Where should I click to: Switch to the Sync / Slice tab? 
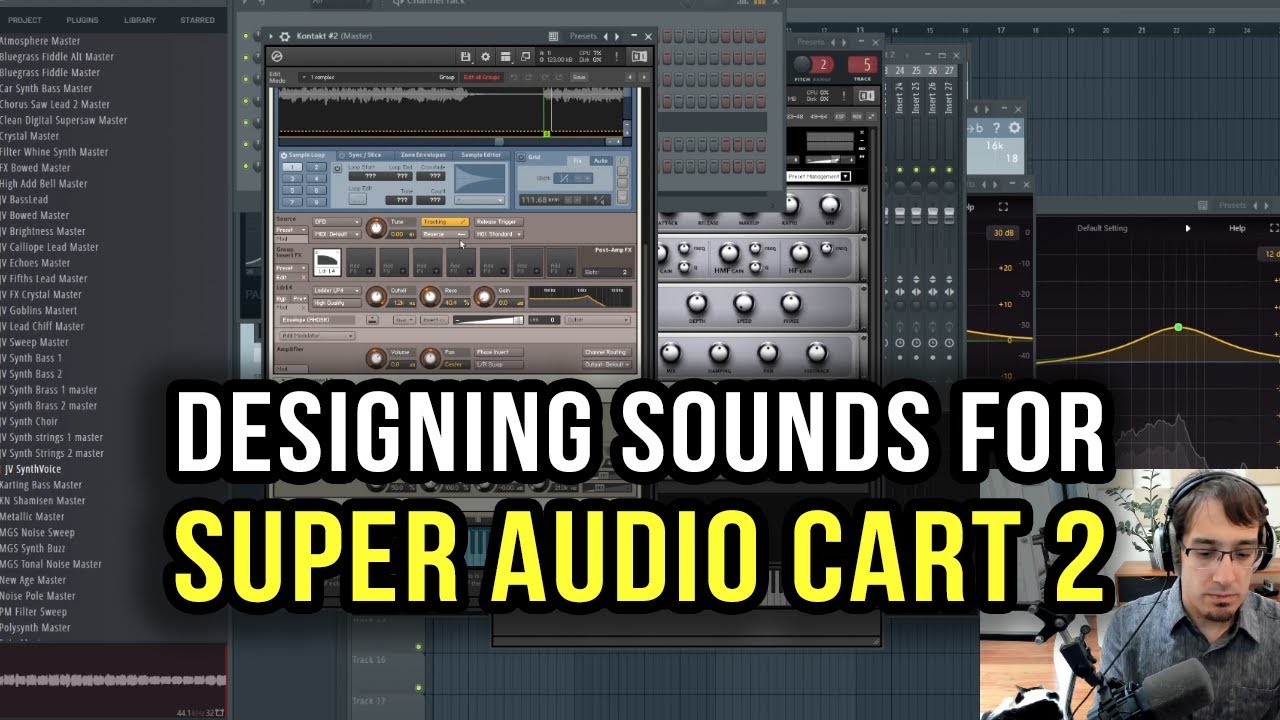(365, 155)
